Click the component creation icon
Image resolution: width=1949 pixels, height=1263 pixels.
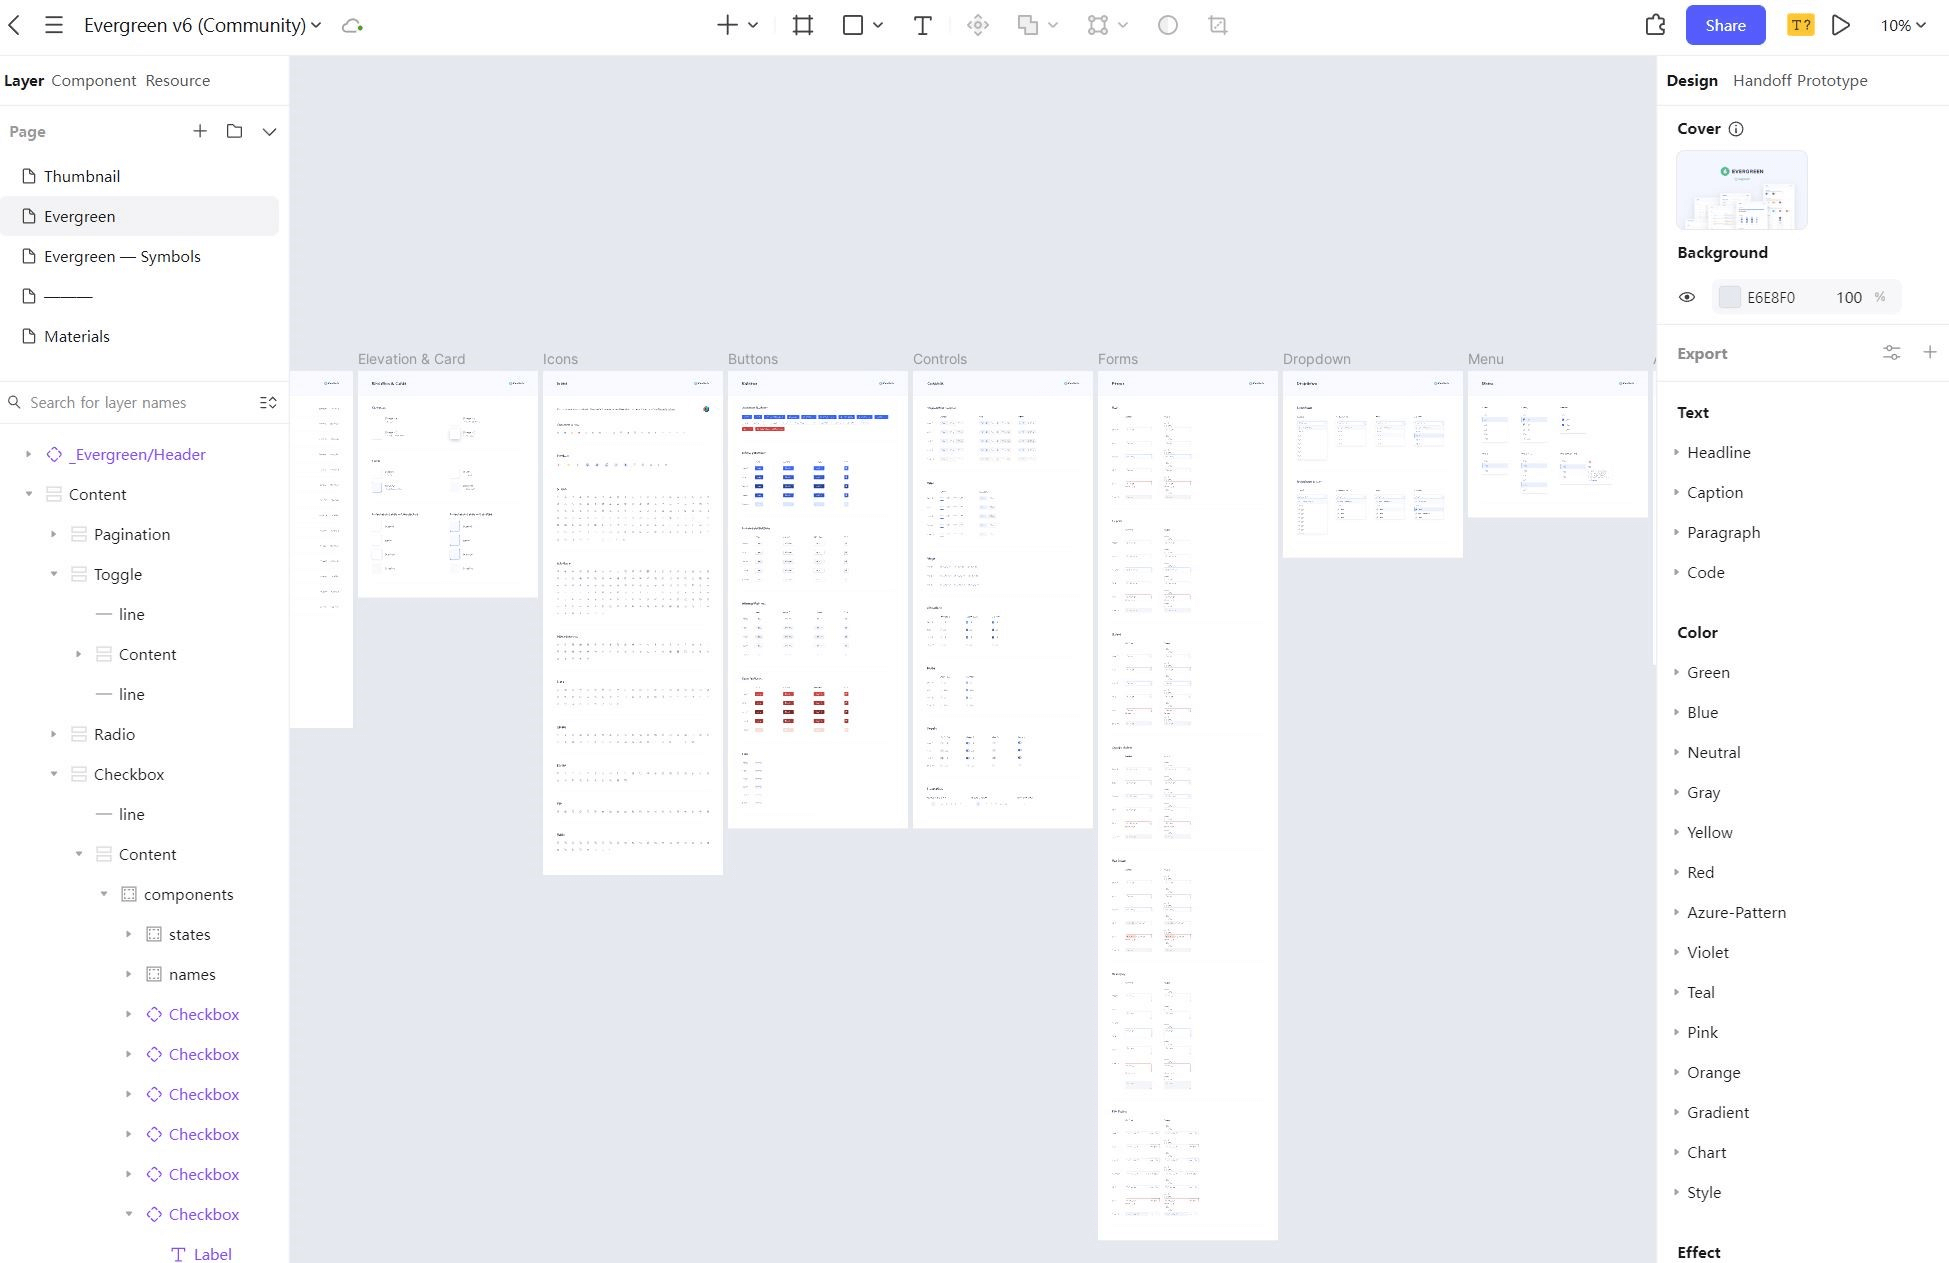coord(978,25)
